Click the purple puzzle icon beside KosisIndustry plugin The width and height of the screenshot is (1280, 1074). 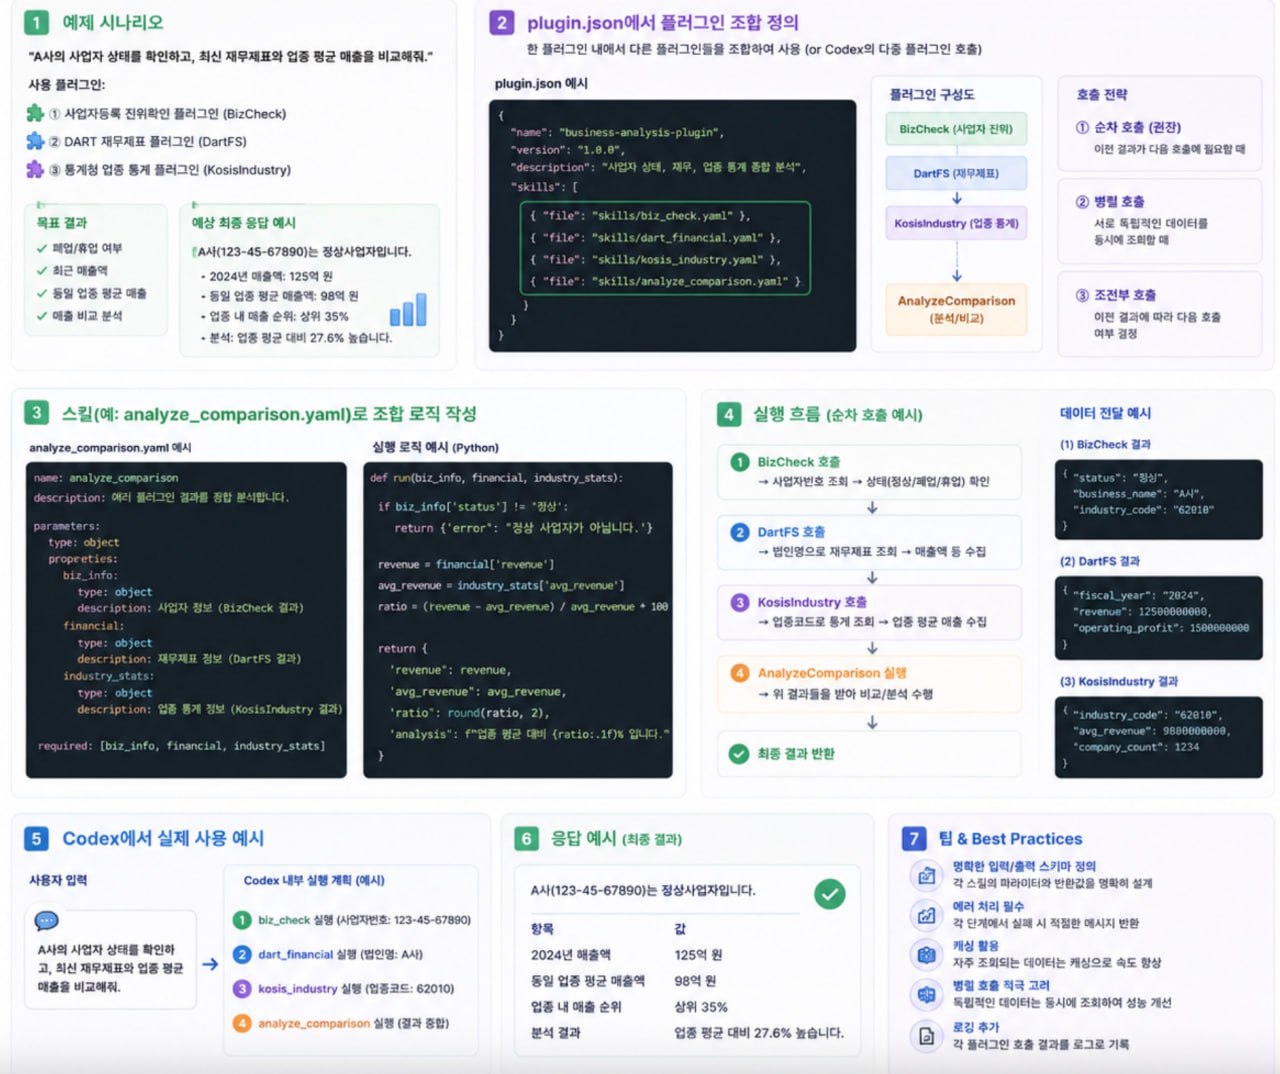click(x=35, y=169)
